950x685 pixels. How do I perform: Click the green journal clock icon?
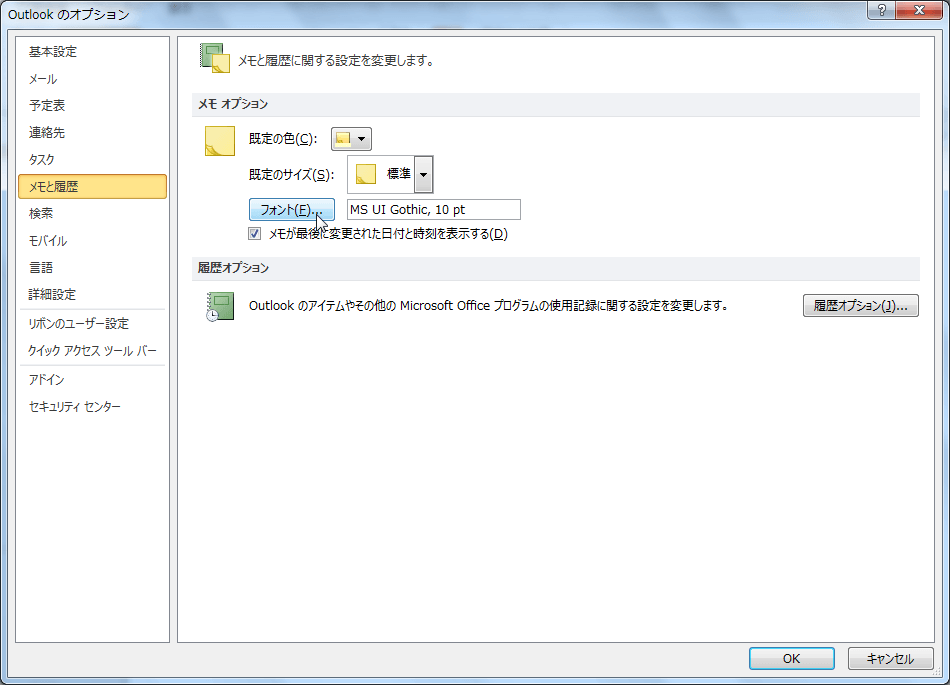coord(220,306)
